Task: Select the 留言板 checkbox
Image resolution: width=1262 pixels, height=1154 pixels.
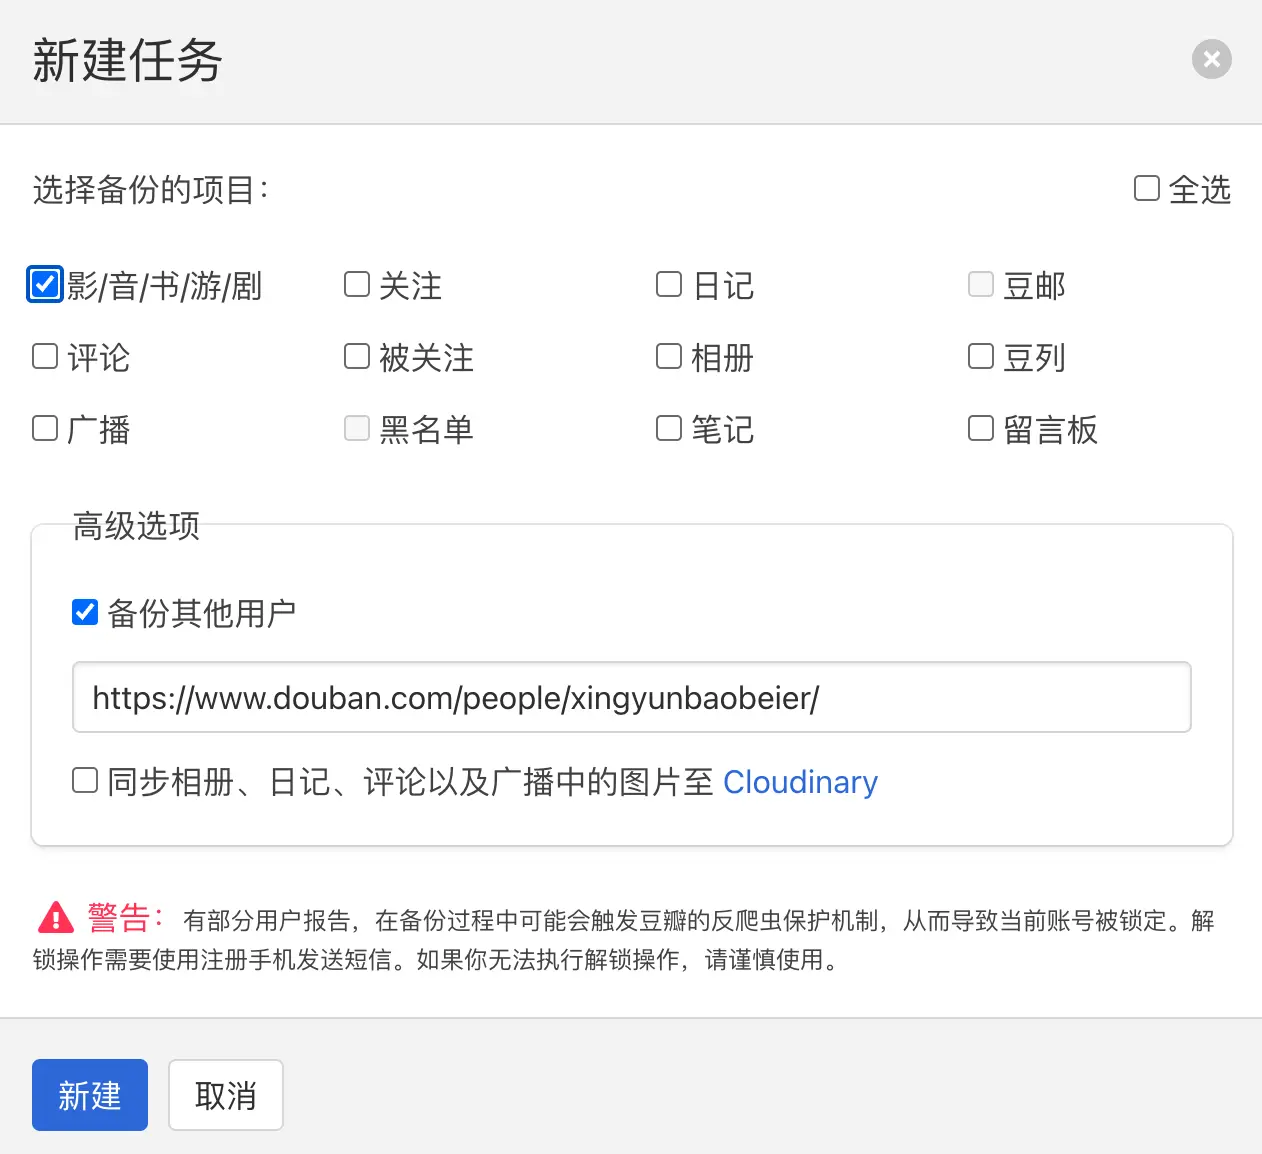Action: (x=981, y=429)
